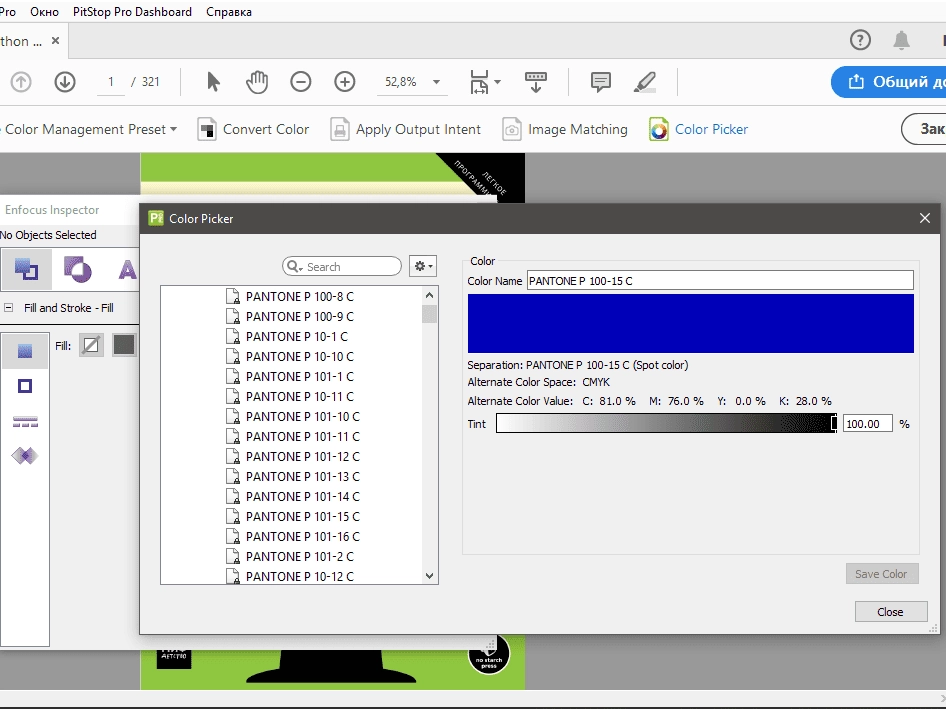Click the Tint percentage field

(x=868, y=423)
